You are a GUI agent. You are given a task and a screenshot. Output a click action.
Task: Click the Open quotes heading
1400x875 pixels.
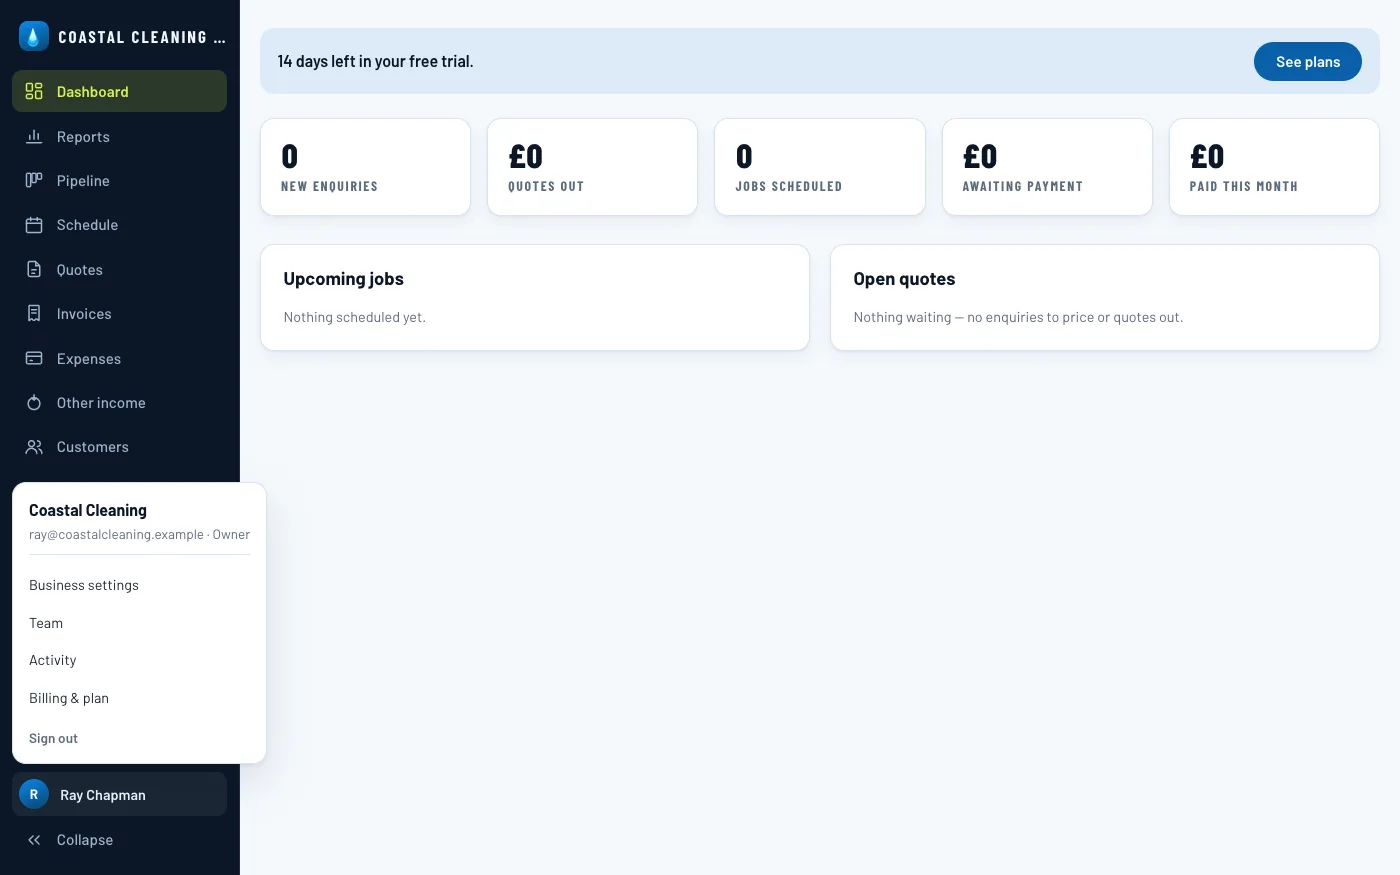(904, 279)
